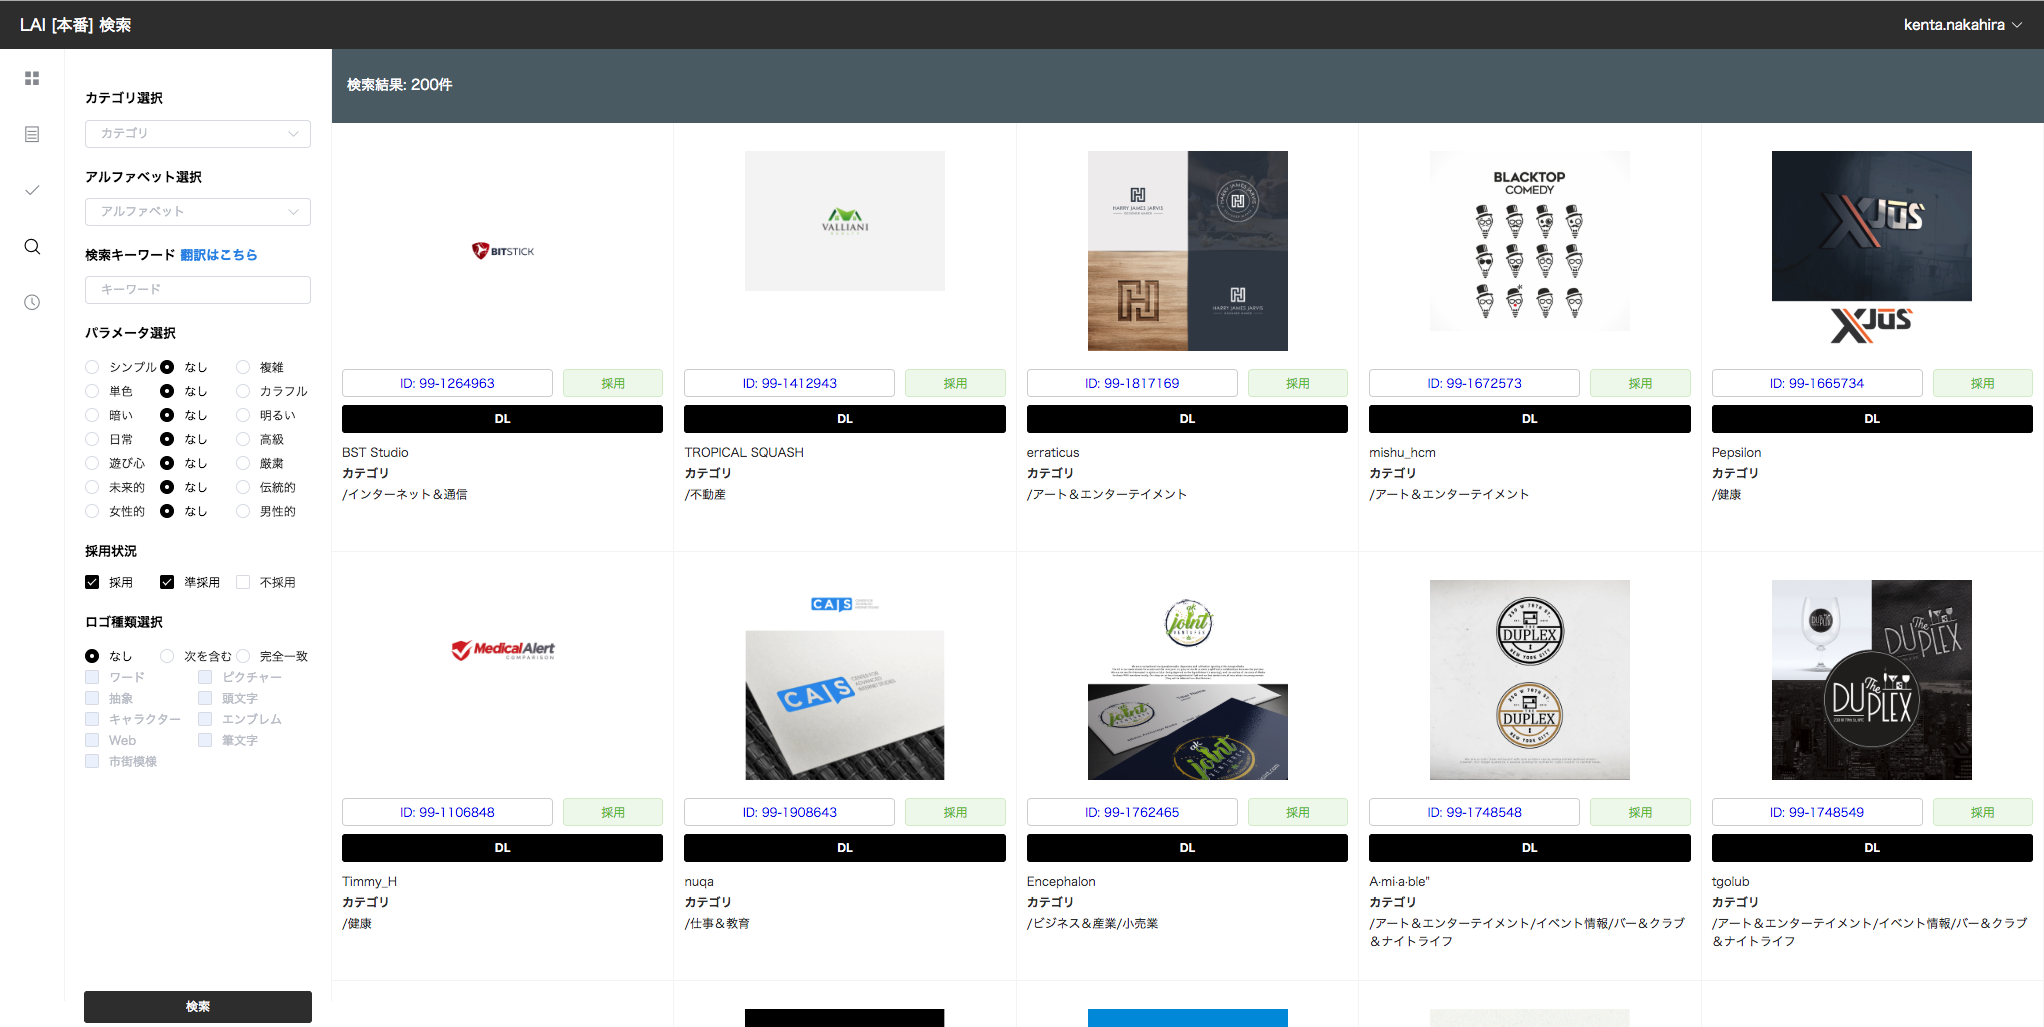Select the シンプル radio button

[x=92, y=367]
